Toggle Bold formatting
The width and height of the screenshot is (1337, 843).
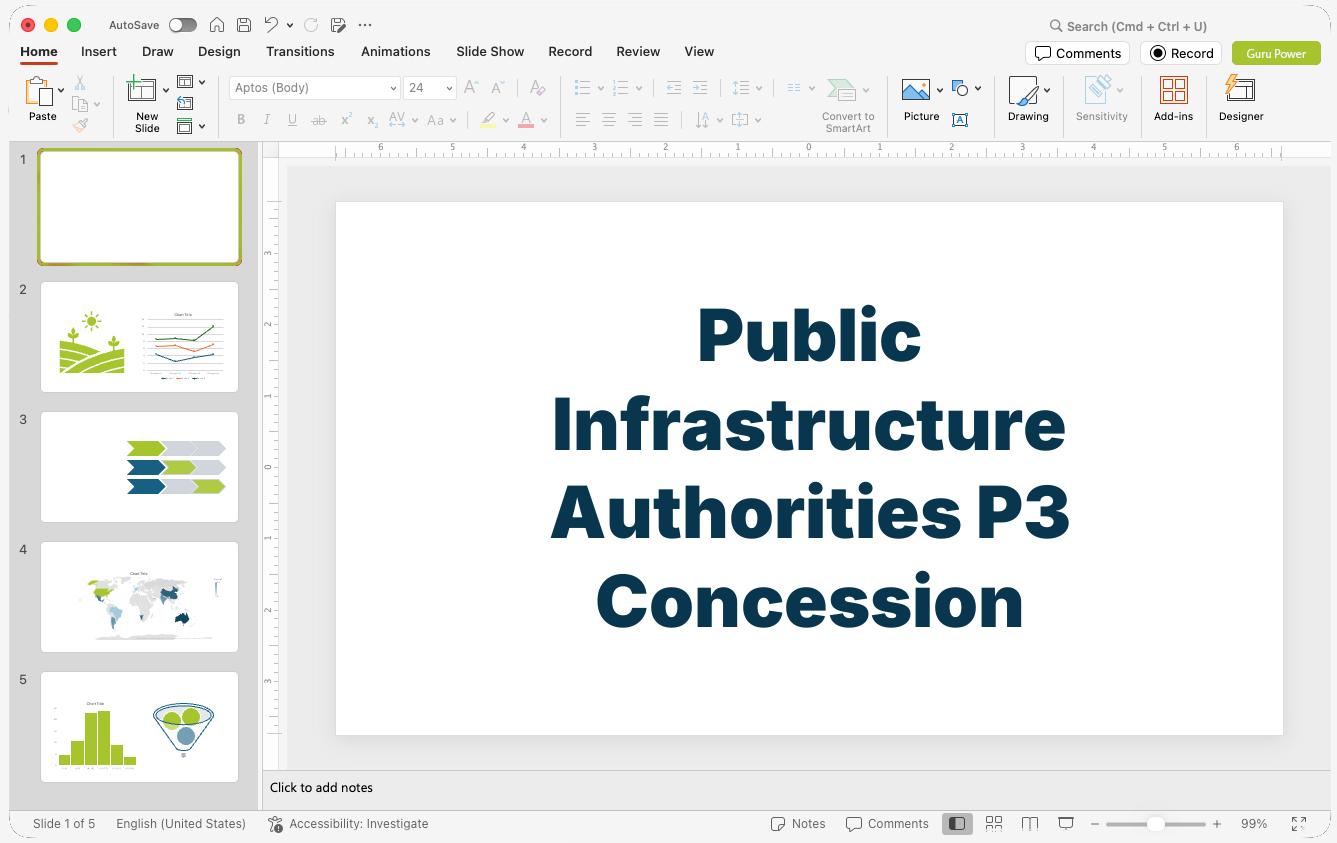point(241,120)
